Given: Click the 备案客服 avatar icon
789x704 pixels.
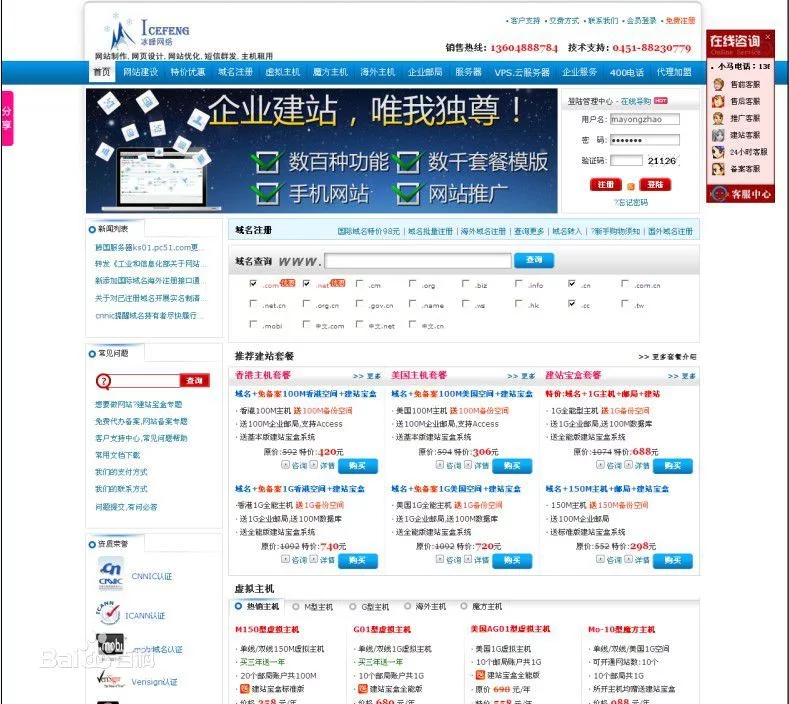Looking at the screenshot, I should 719,169.
